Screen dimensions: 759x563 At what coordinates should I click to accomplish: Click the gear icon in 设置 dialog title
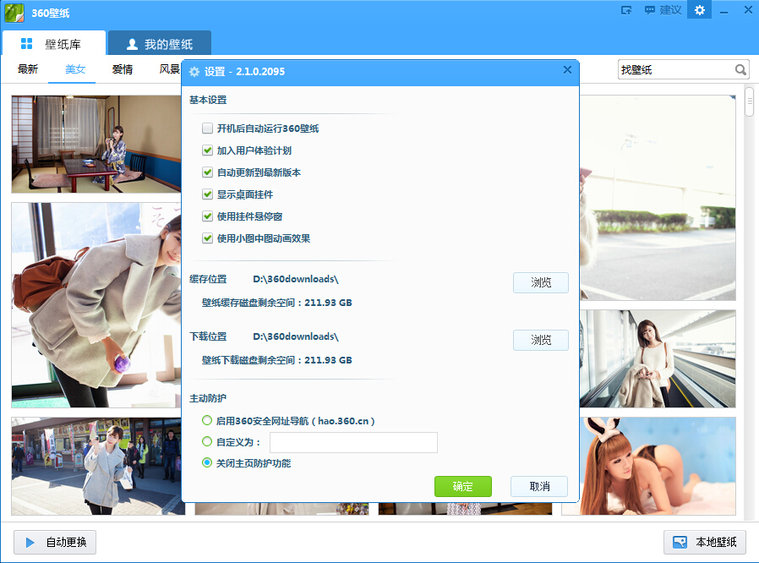[x=194, y=72]
